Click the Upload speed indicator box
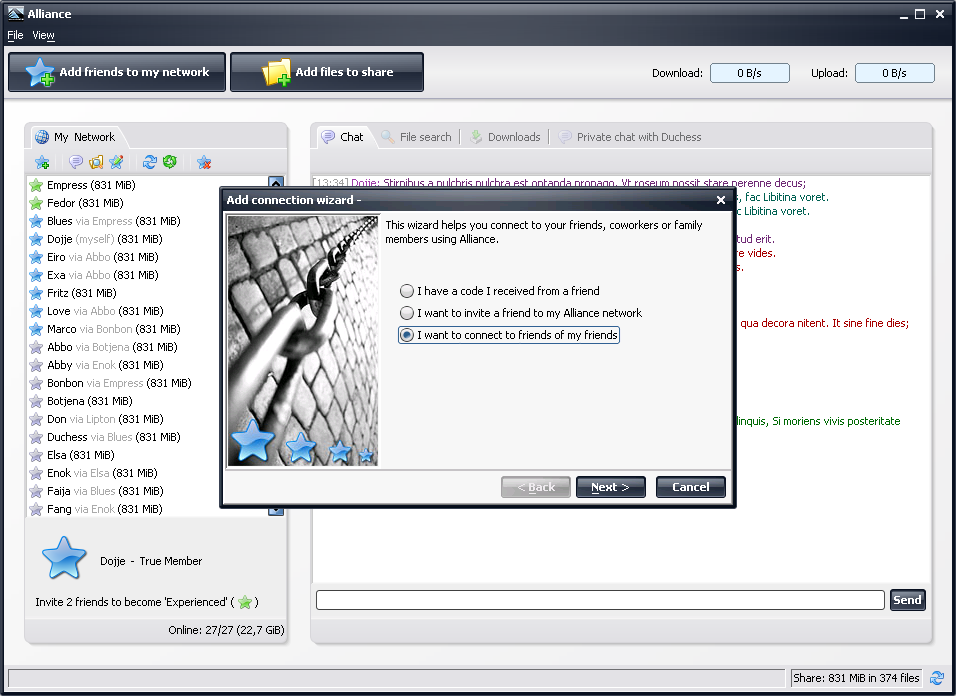Viewport: 956px width, 696px height. [x=894, y=73]
